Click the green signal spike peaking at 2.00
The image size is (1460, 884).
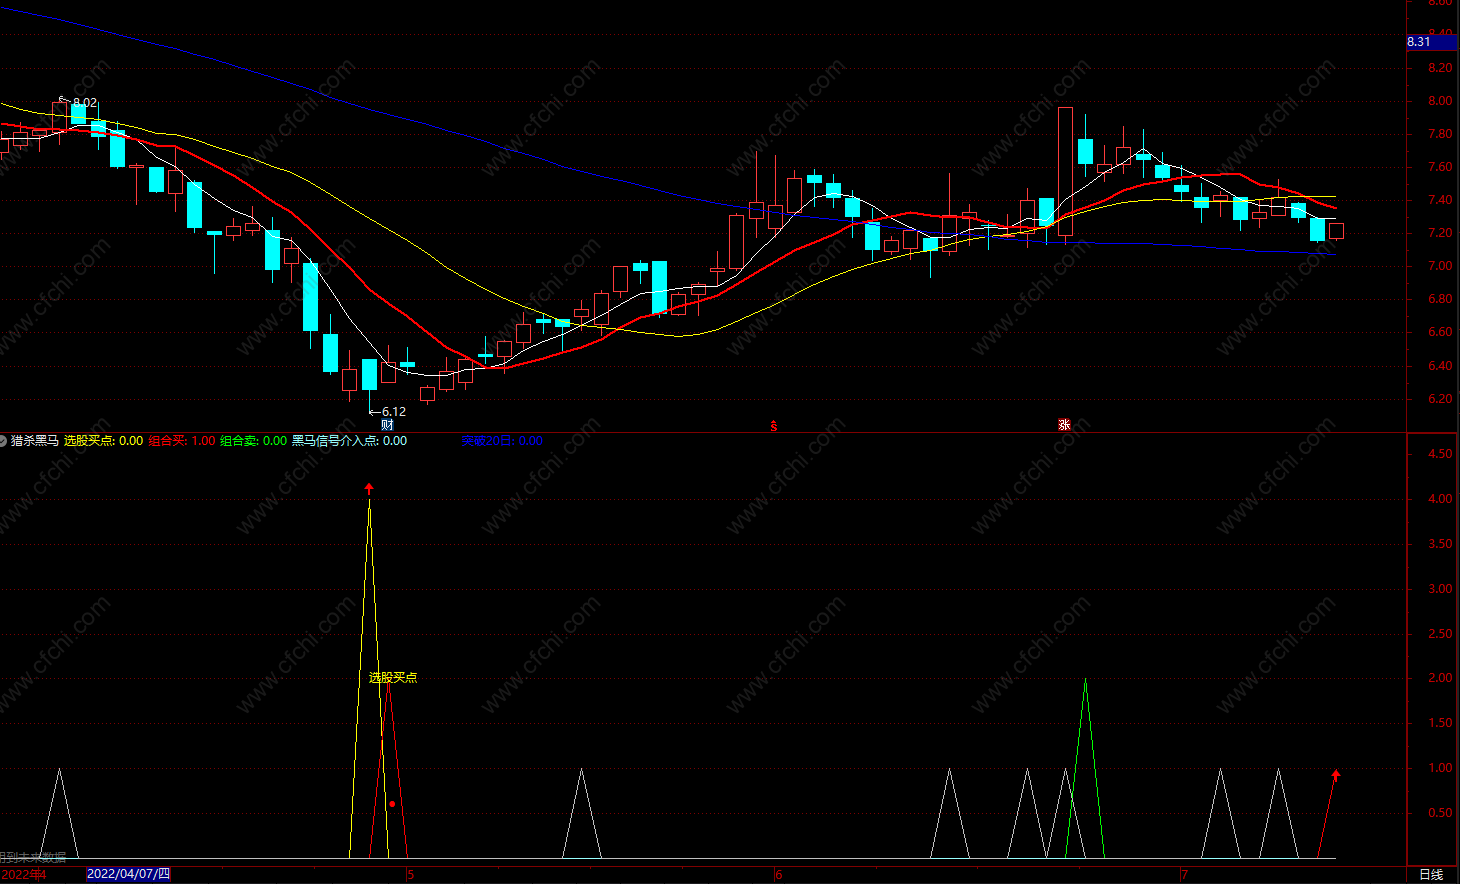(x=1086, y=768)
